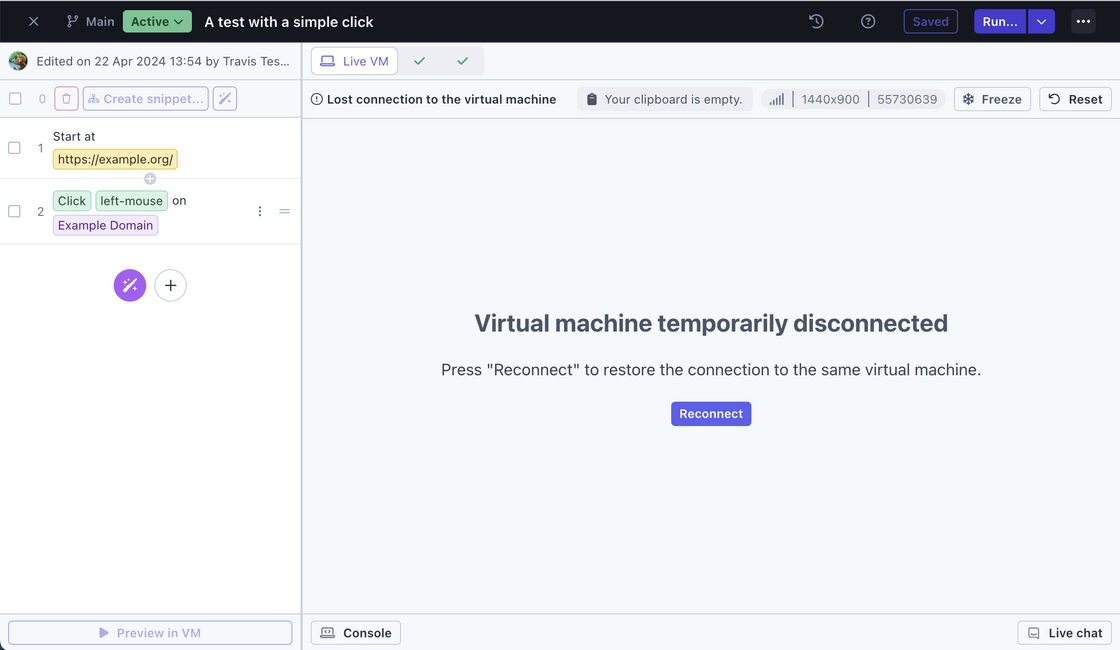
Task: Open the Run options dropdown arrow
Action: click(1041, 21)
